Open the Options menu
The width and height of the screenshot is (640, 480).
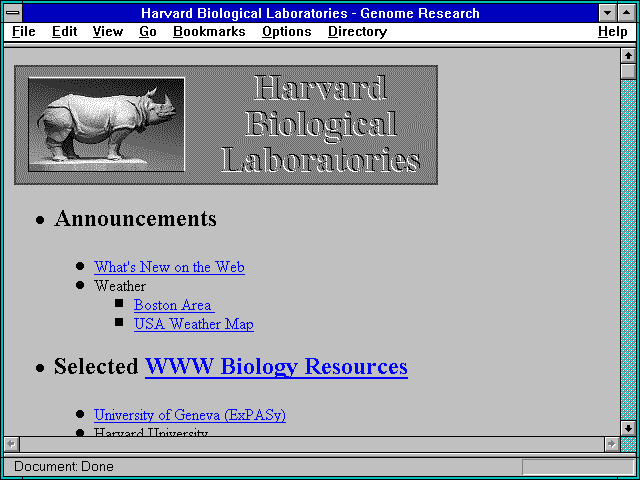click(287, 32)
